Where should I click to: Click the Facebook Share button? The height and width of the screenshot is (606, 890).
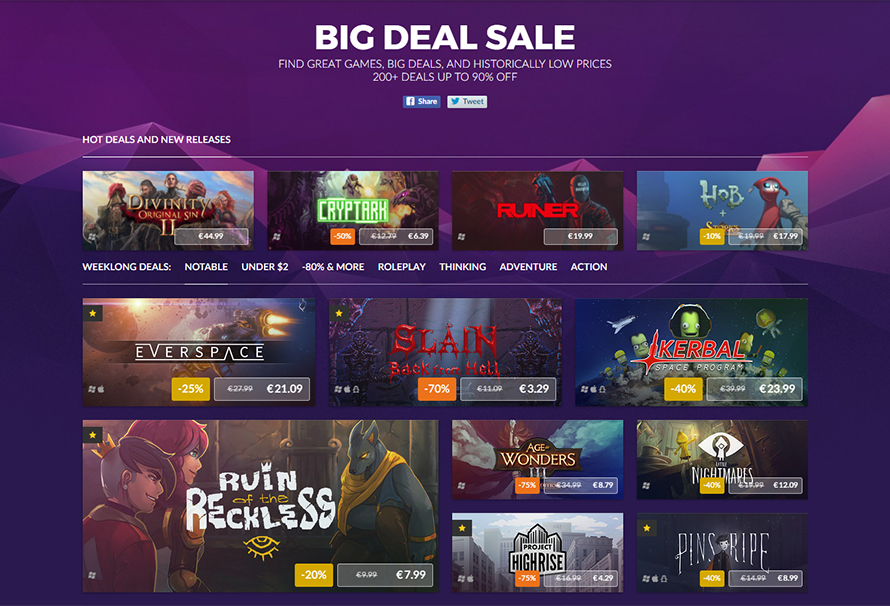click(x=421, y=102)
